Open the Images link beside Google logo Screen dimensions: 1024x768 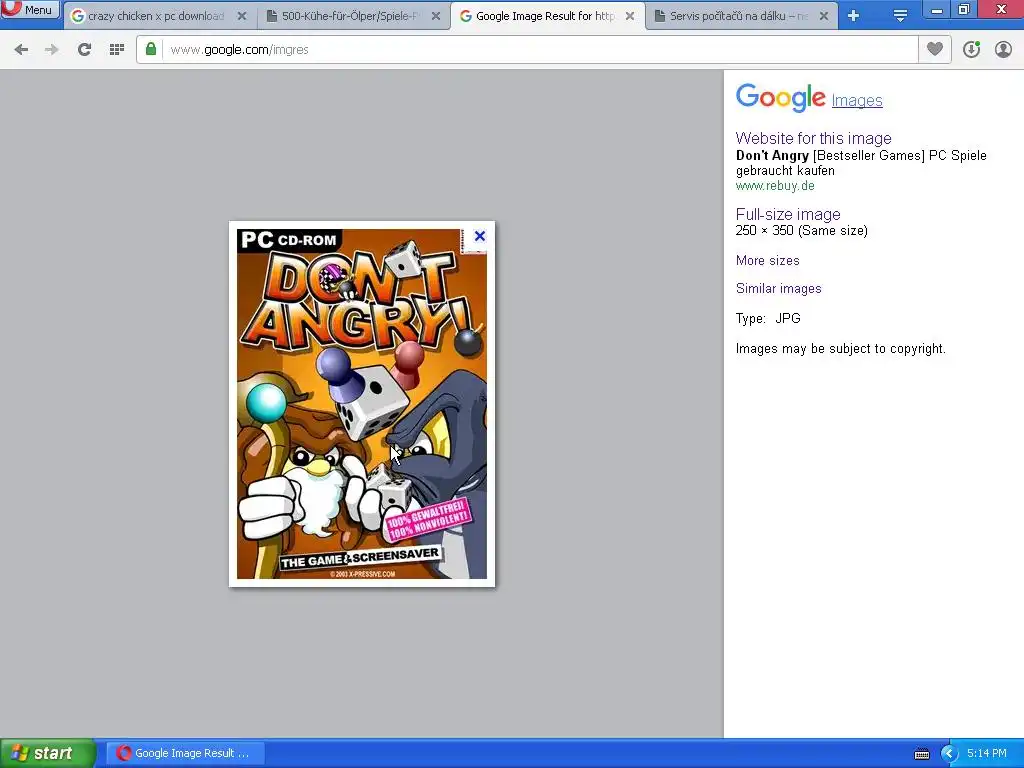(857, 101)
